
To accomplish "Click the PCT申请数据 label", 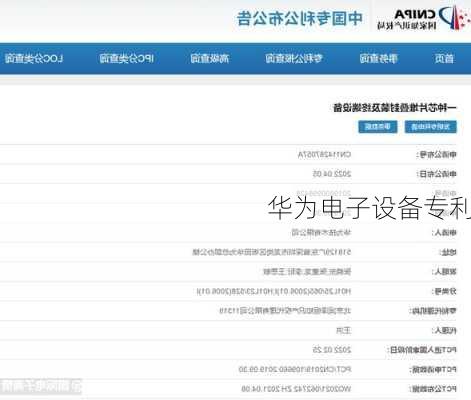I will coord(433,369).
